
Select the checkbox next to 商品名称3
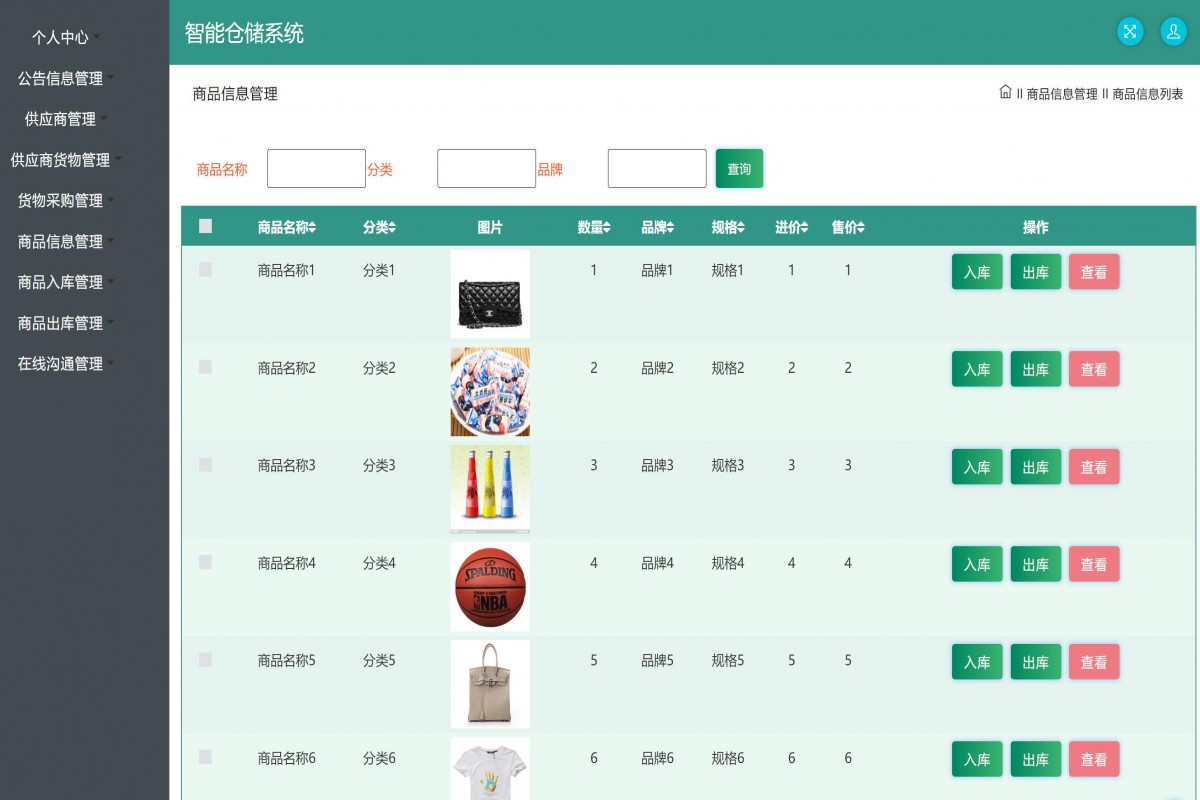[x=205, y=465]
